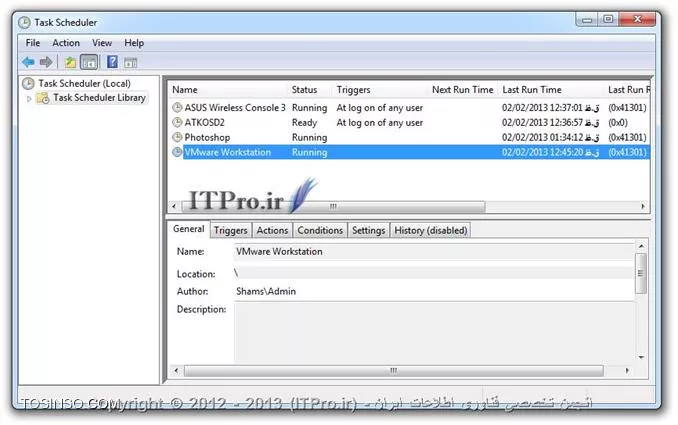Select the Photoshop task row

point(409,137)
